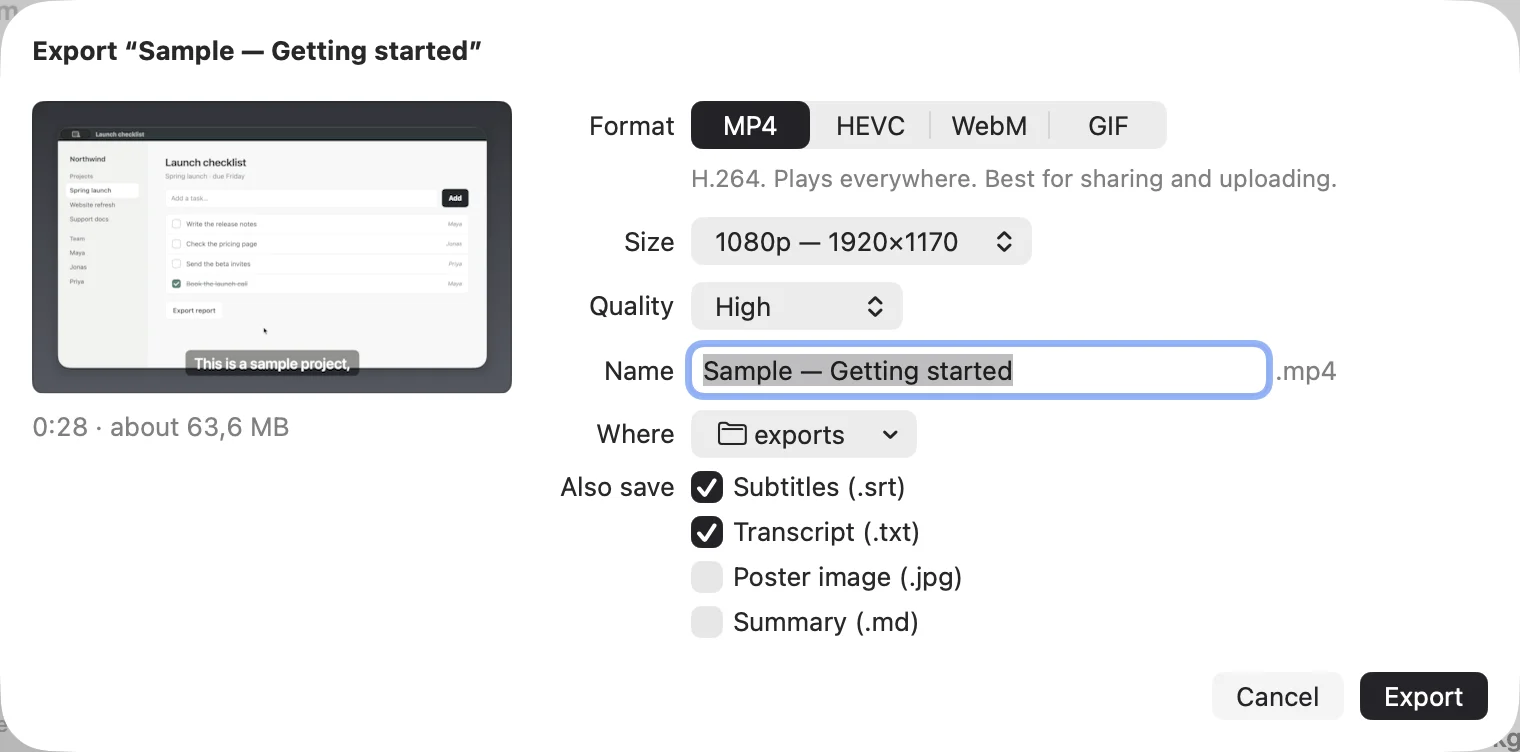1520x752 pixels.
Task: Click the Also save label
Action: (x=617, y=487)
